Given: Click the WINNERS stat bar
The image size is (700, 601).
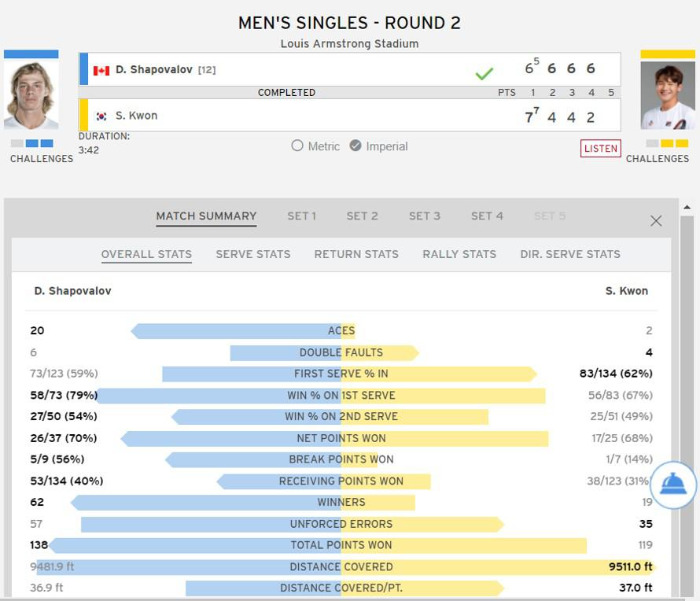Looking at the screenshot, I should point(243,502).
